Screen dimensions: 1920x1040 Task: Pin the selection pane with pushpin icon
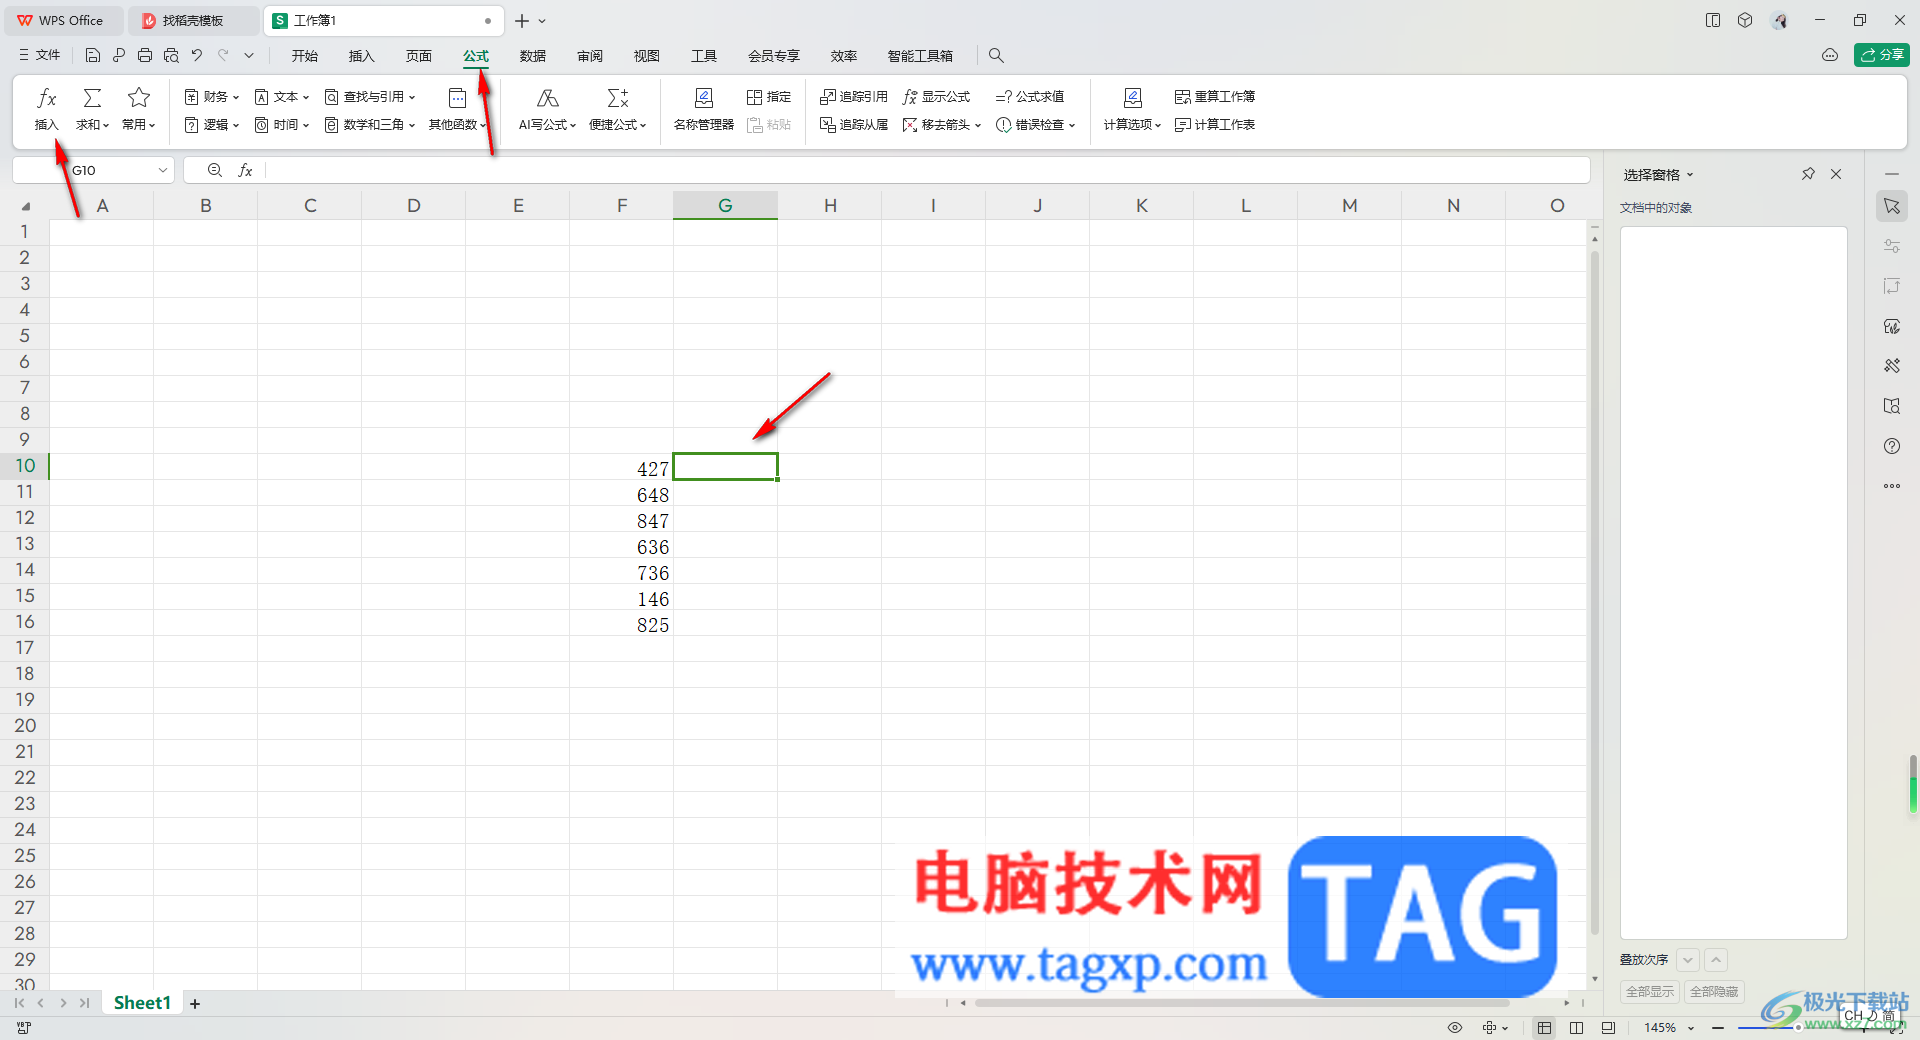[1808, 174]
